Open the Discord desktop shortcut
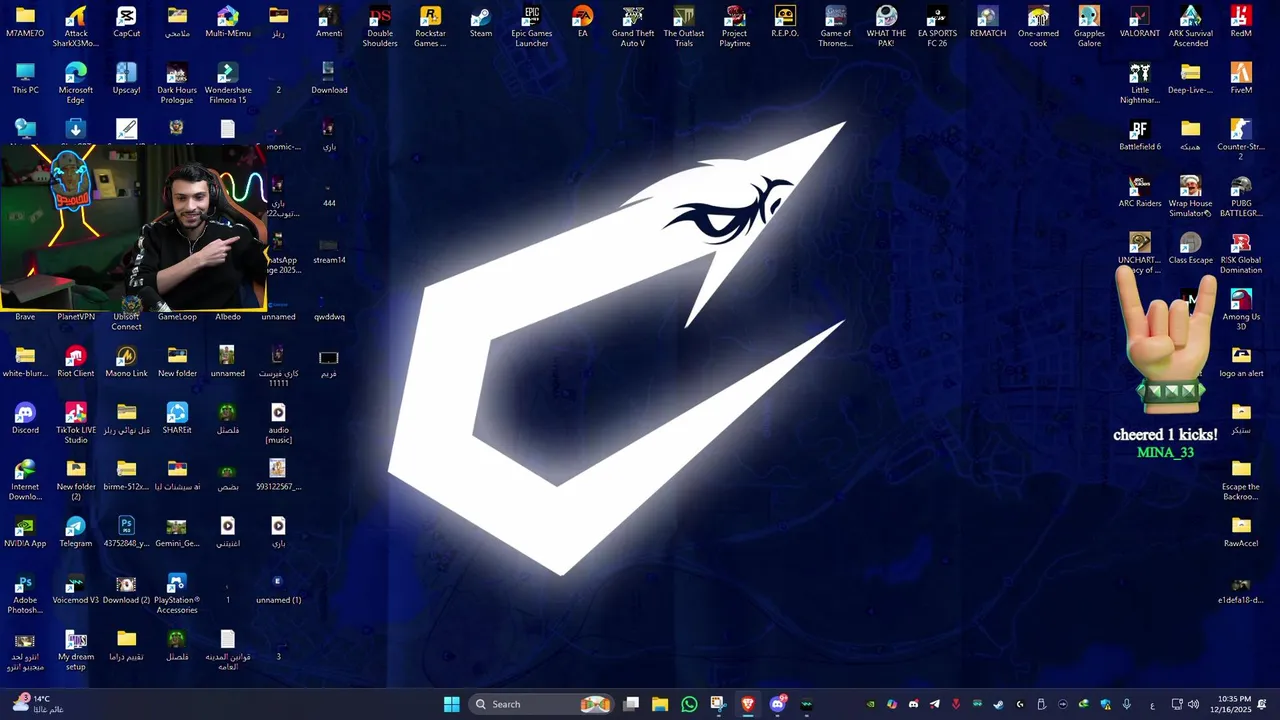Screen dimensions: 1280x720 25,420
